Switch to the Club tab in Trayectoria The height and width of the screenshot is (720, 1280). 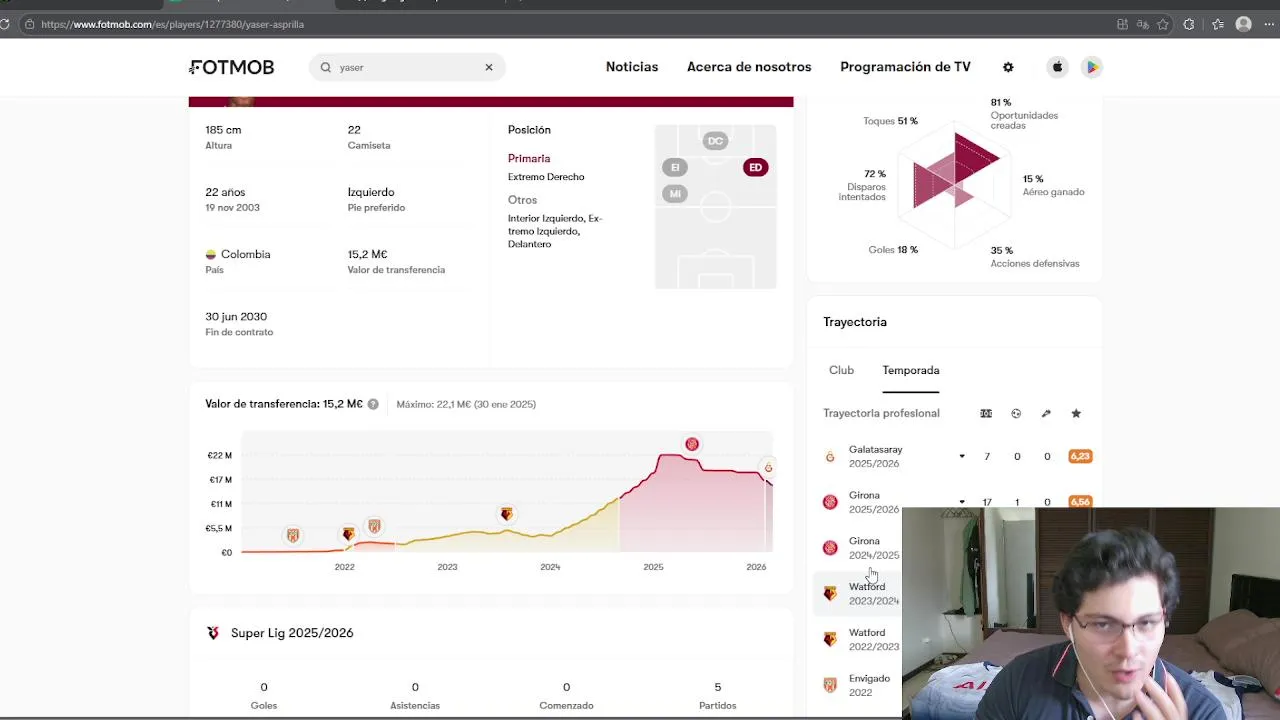(x=841, y=370)
